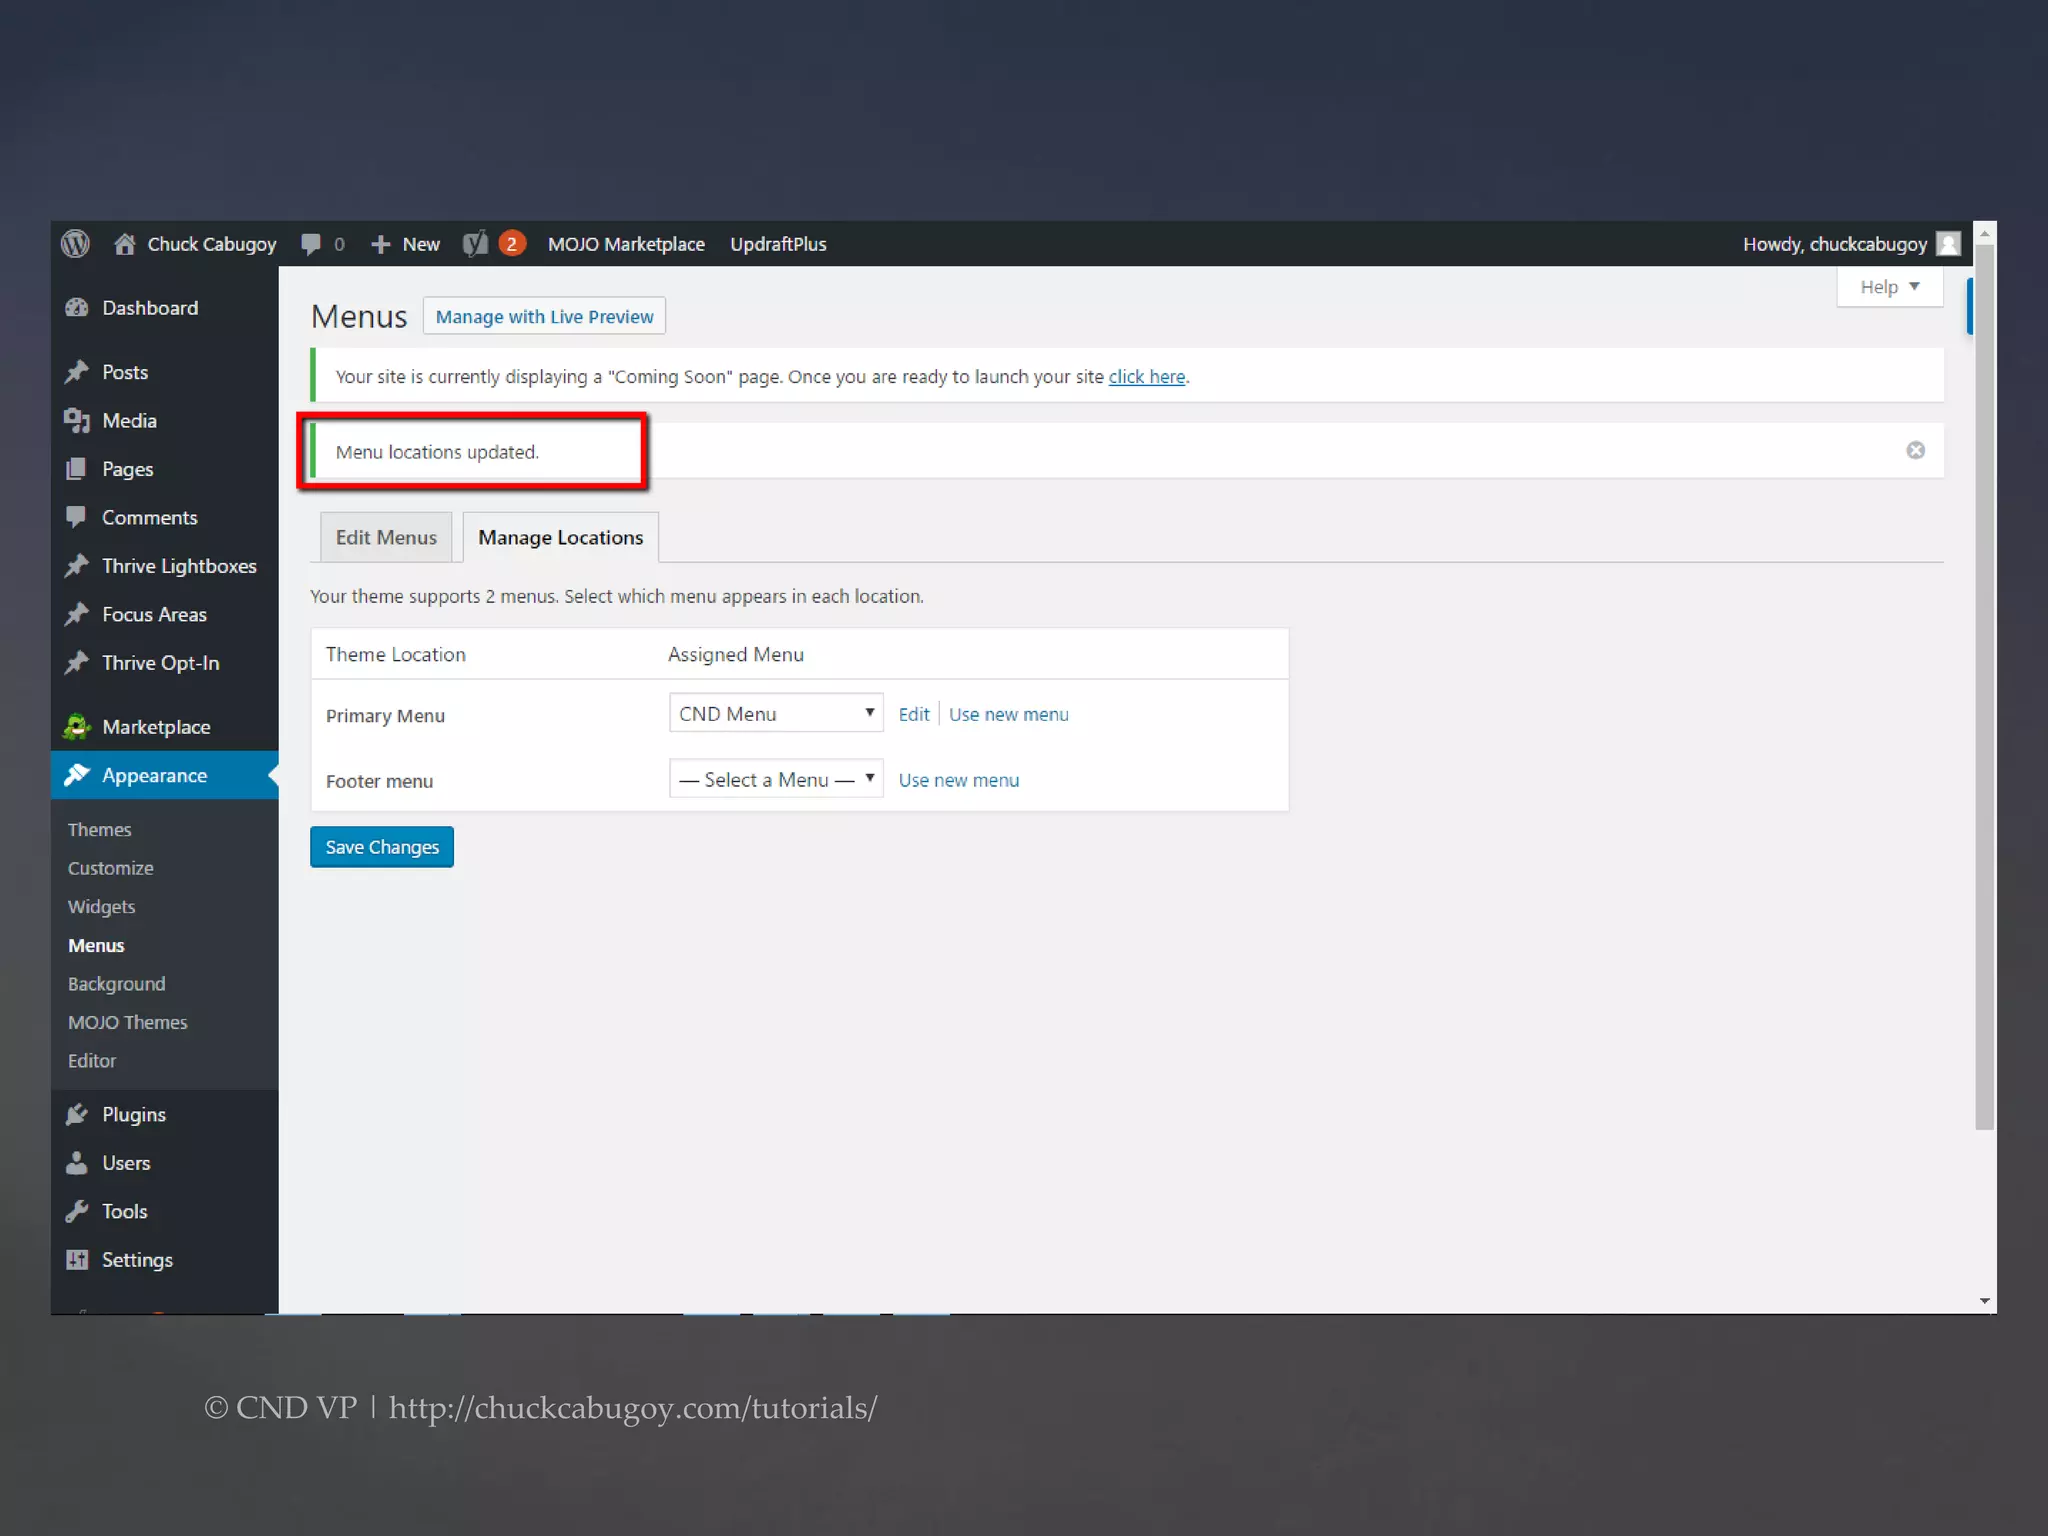2048x1536 pixels.
Task: Select the Manage Locations tab
Action: click(560, 537)
